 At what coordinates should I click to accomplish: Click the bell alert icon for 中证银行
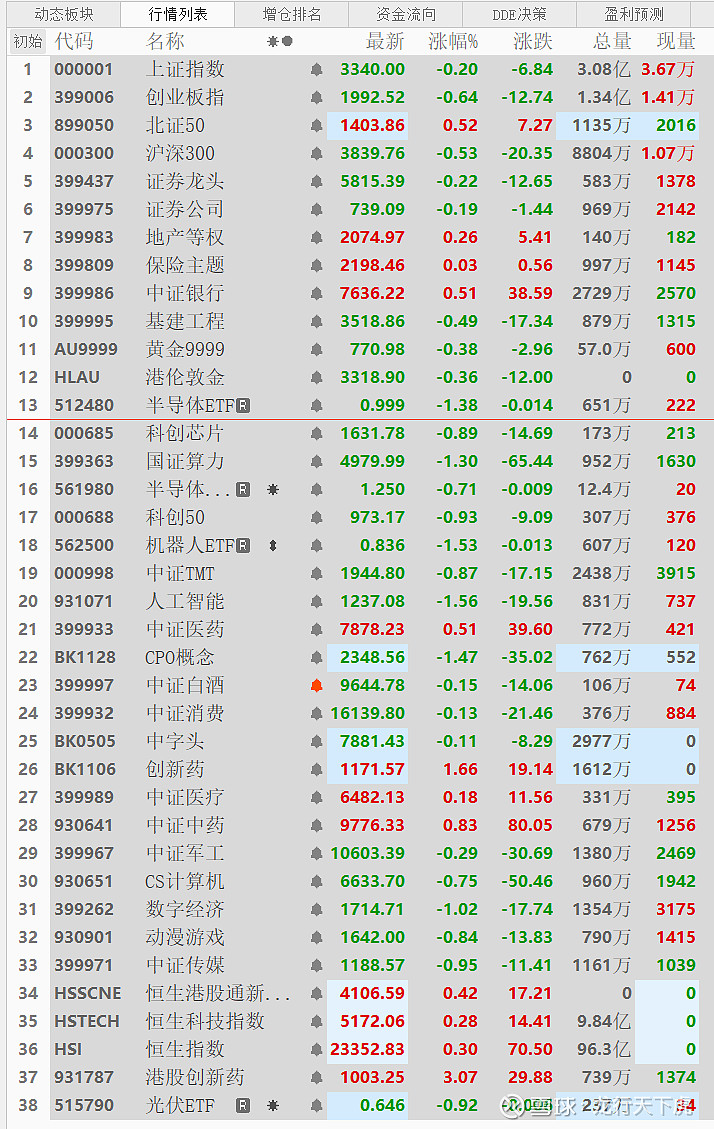316,294
